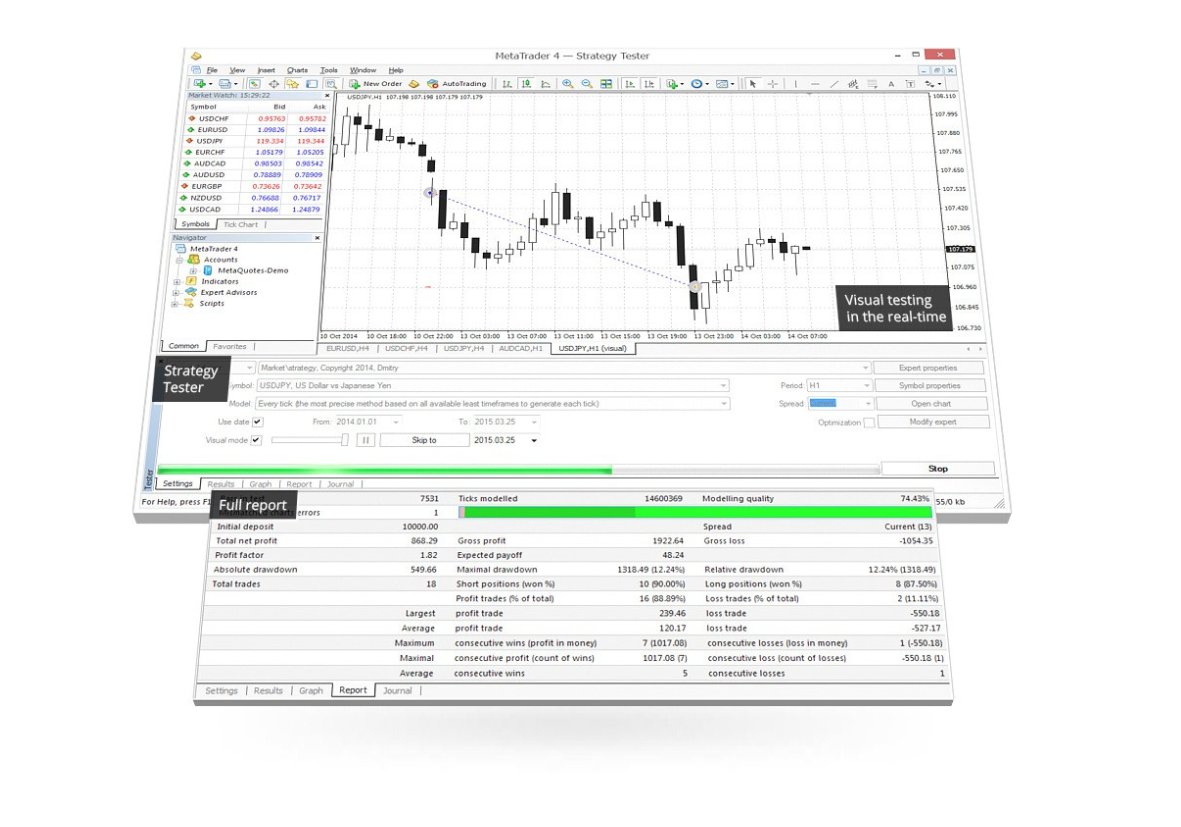This screenshot has height=827, width=1181.
Task: Collapse the Accounts node in Navigator
Action: click(x=180, y=260)
